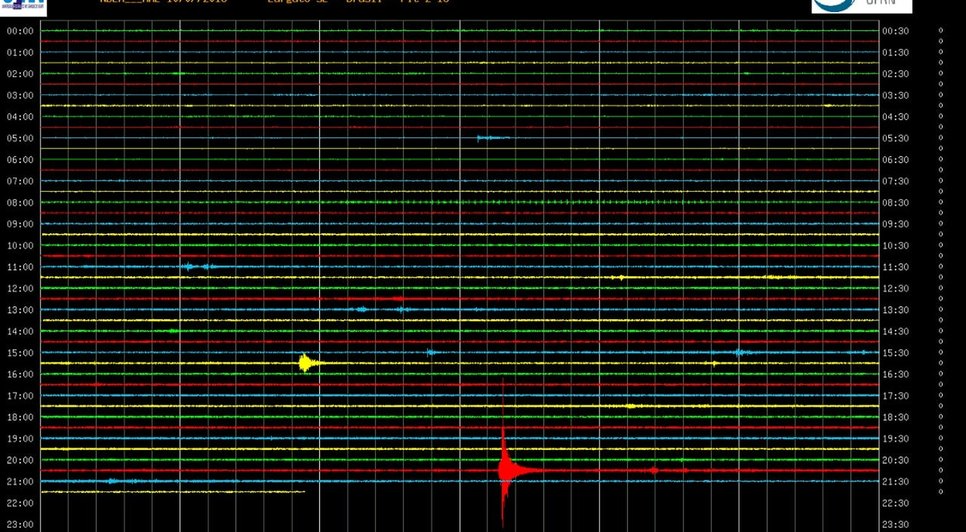The height and width of the screenshot is (532, 966).
Task: Click the 18:30 half-hour label
Action: click(896, 417)
